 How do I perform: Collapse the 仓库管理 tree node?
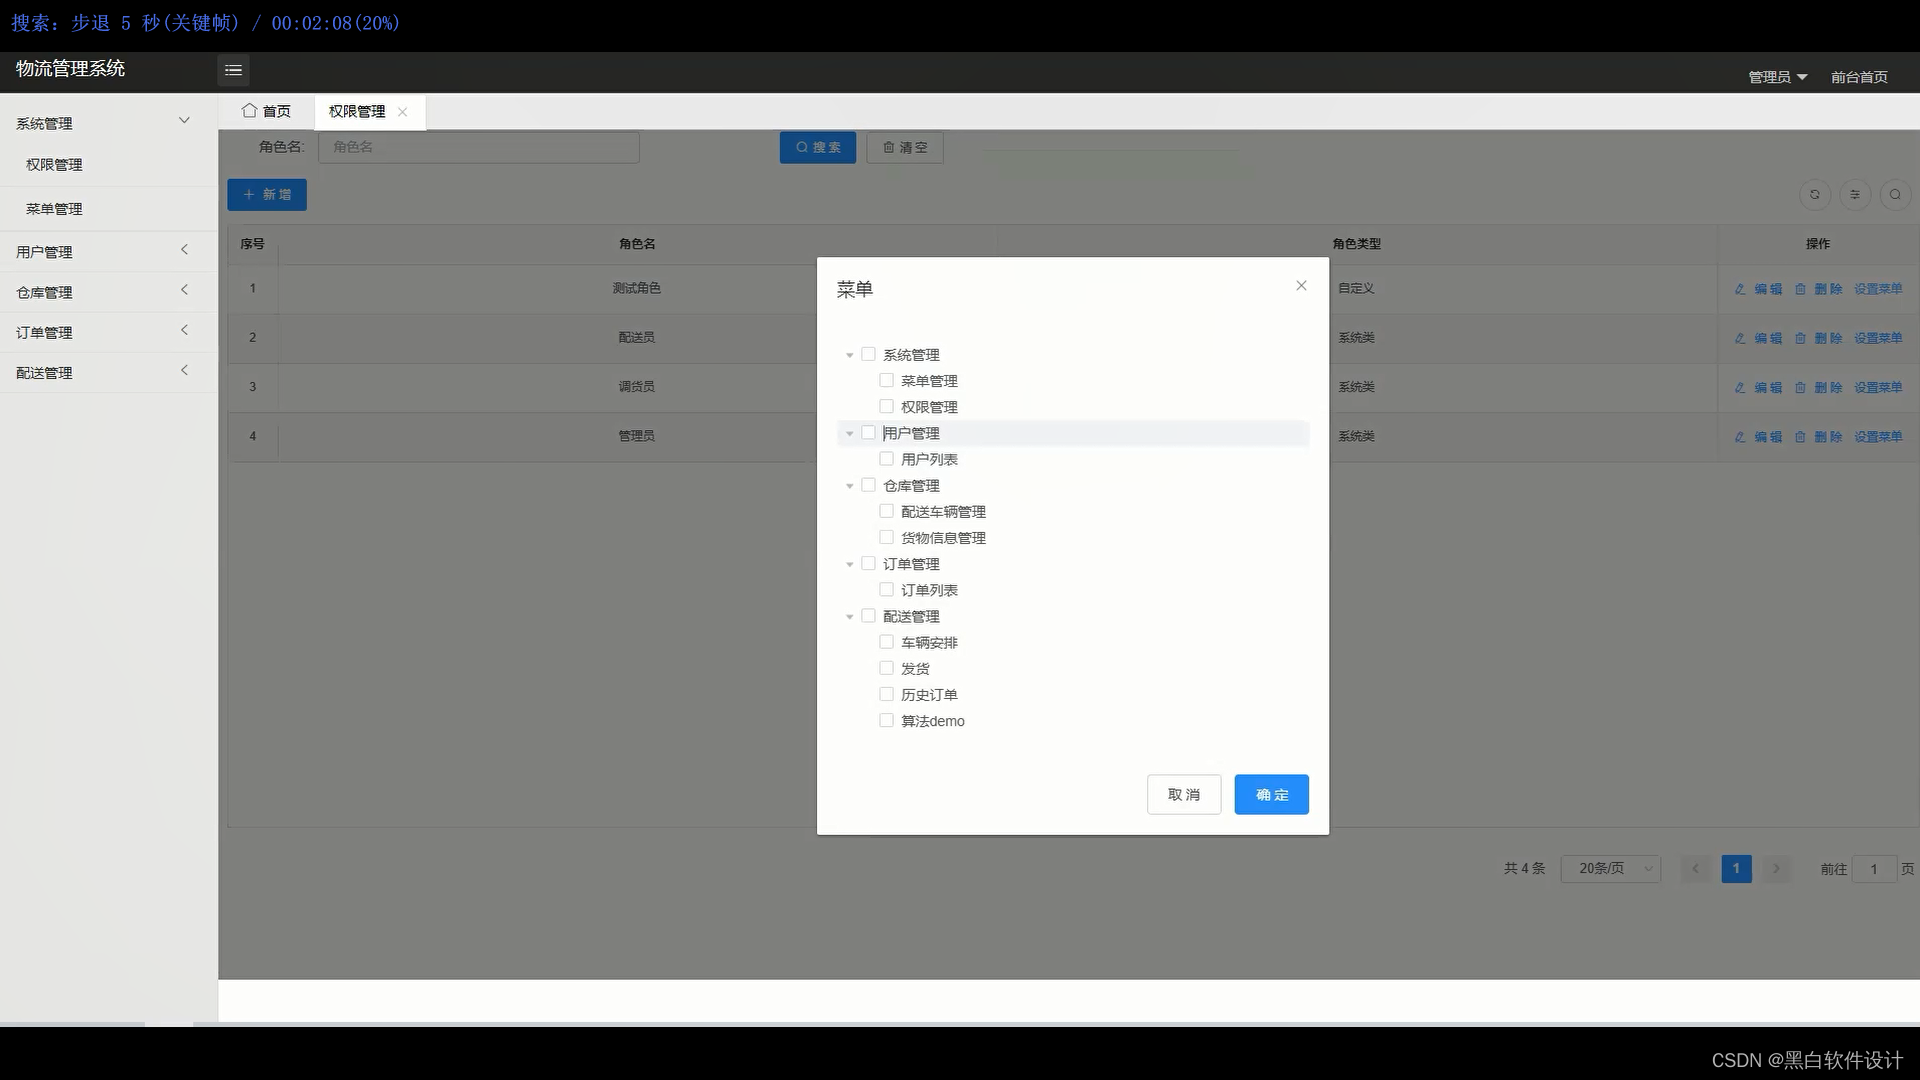click(850, 486)
